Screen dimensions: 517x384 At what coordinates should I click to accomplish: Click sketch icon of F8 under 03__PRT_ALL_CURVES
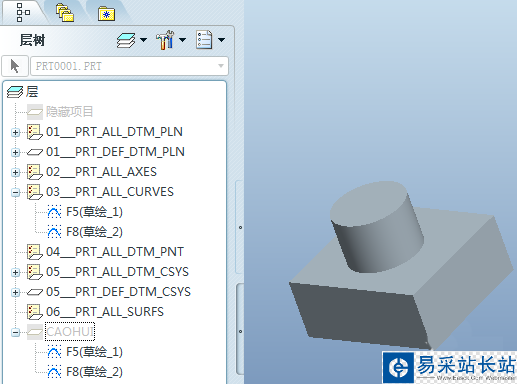coord(54,232)
